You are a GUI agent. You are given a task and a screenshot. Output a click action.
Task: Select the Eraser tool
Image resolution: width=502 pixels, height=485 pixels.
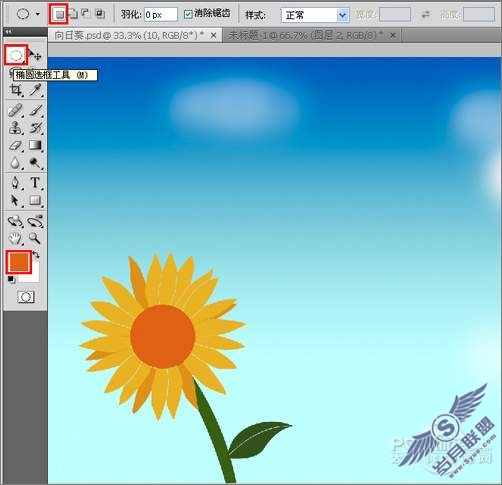[15, 145]
